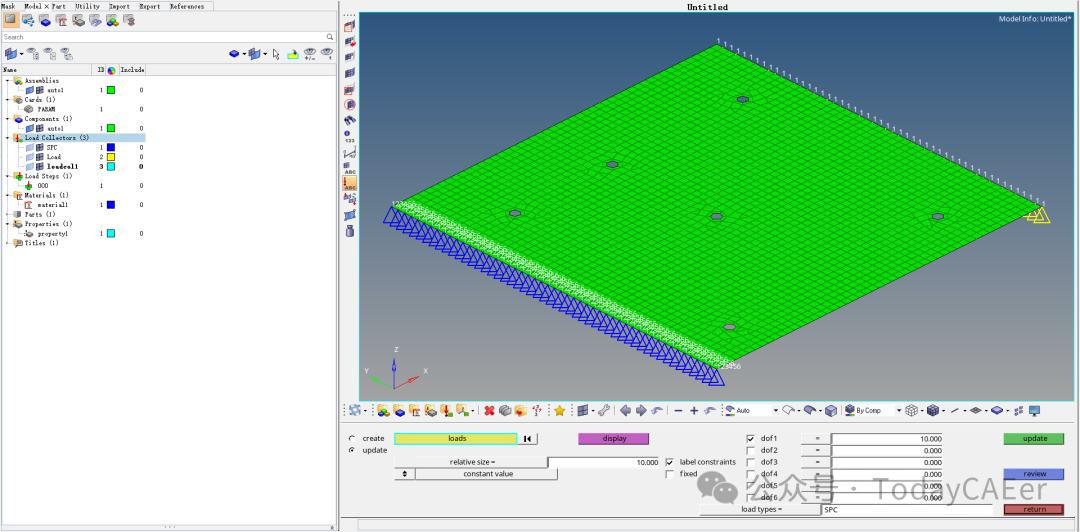The image size is (1080, 532).
Task: Click the distance measure icon
Action: [x=350, y=153]
